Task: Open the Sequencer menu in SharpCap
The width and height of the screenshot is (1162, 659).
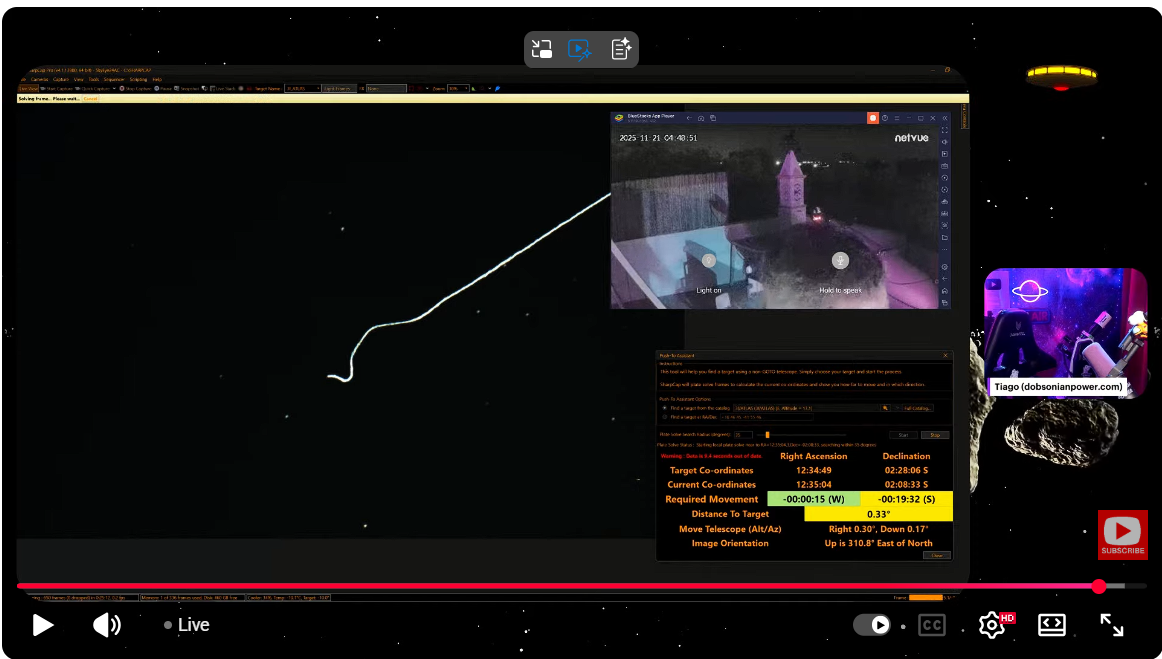Action: (114, 79)
